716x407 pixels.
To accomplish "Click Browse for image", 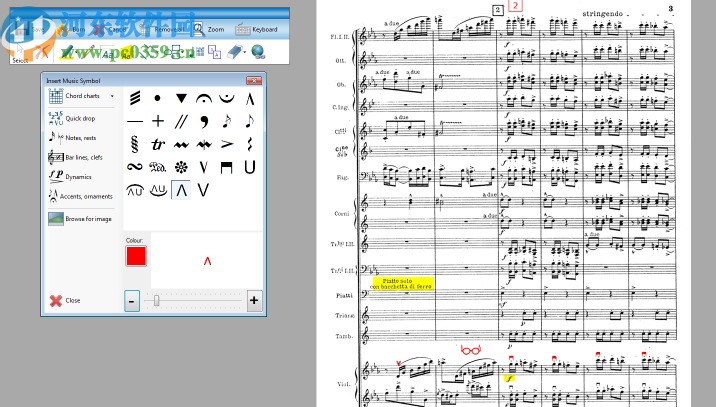I will coord(80,219).
